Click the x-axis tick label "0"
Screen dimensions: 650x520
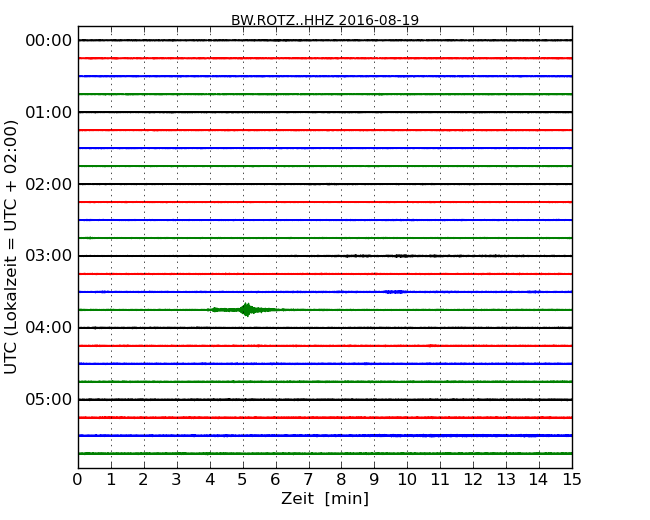[x=78, y=480]
